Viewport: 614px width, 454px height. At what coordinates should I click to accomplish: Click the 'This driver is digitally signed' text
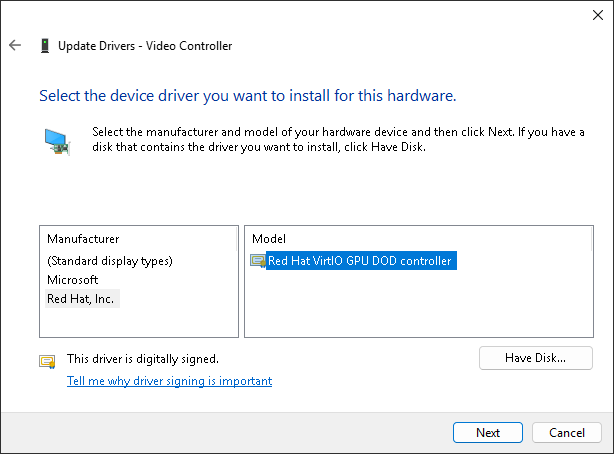click(142, 358)
